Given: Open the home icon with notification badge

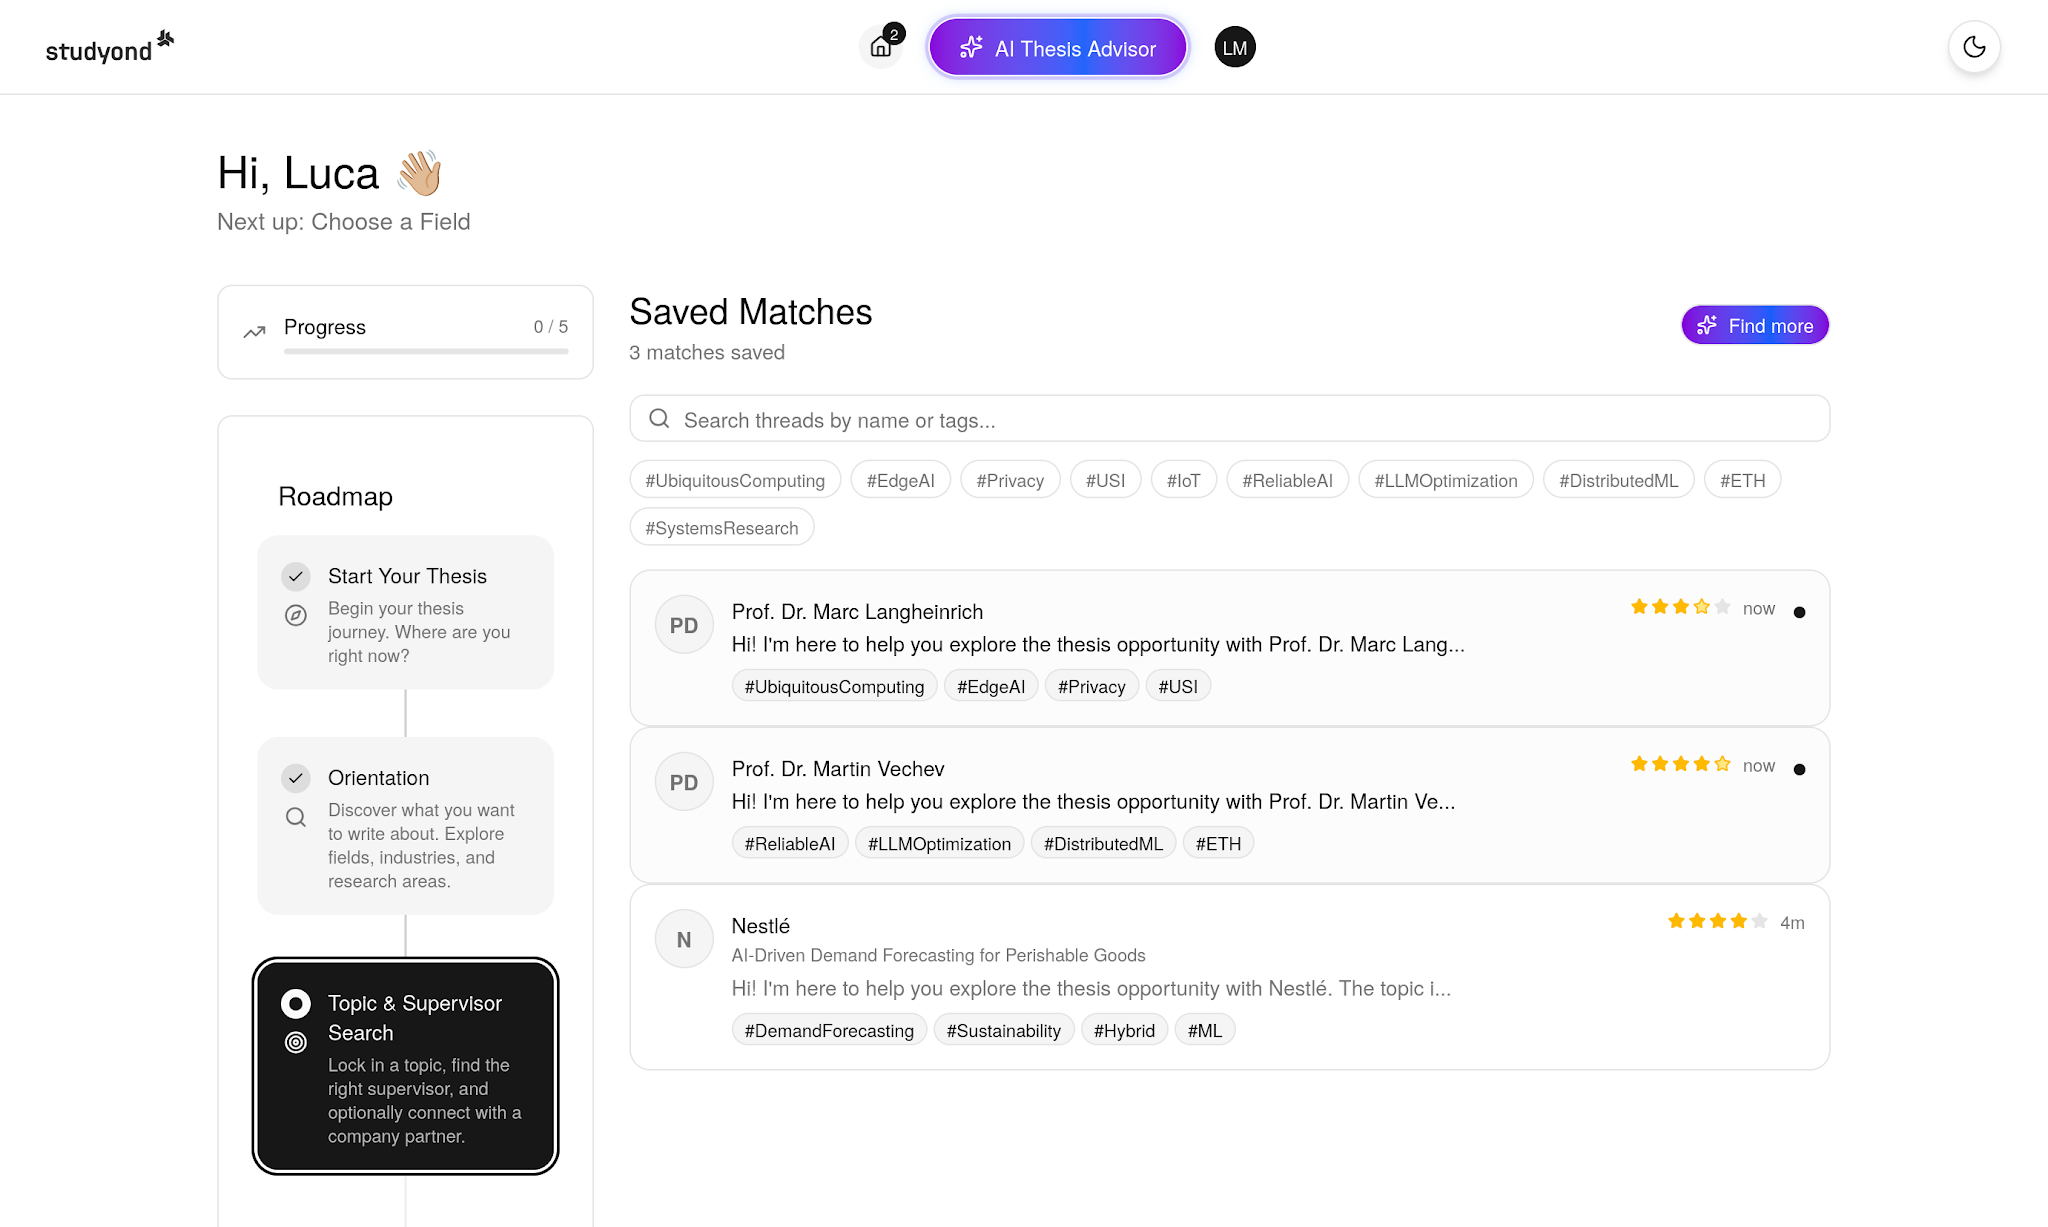Looking at the screenshot, I should [x=881, y=47].
